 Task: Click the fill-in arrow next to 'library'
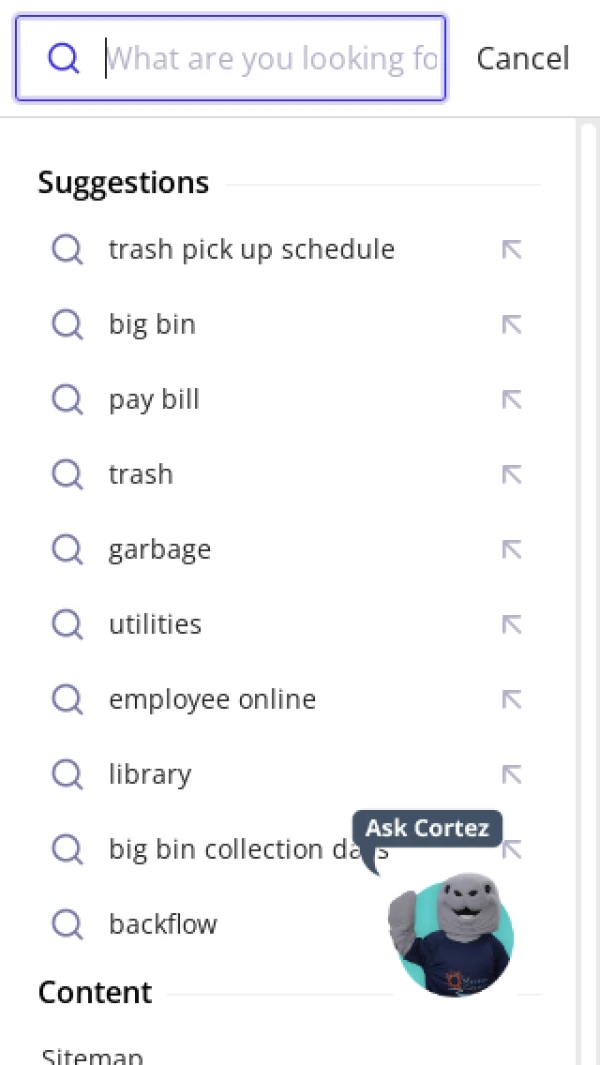512,775
